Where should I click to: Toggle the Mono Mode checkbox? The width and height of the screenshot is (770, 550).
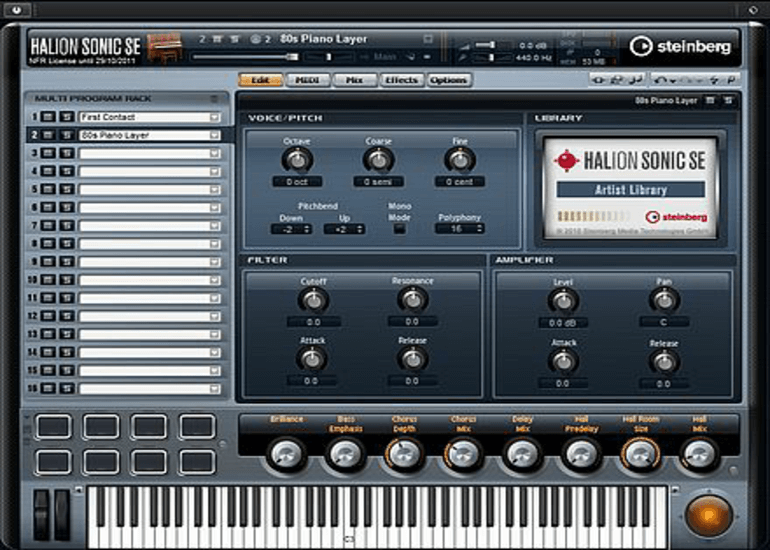point(399,228)
